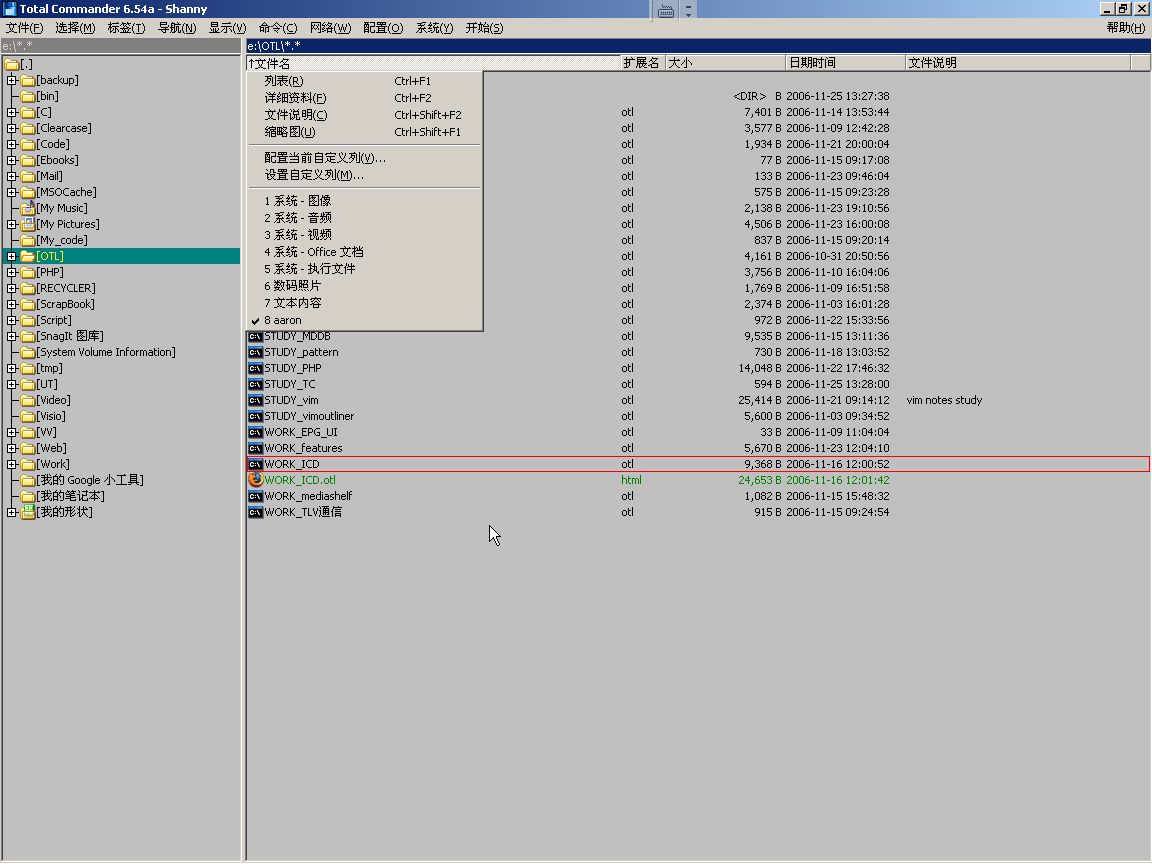Screen dimensions: 1152x864
Task: Sort by 文件名 column header
Action: click(x=433, y=63)
